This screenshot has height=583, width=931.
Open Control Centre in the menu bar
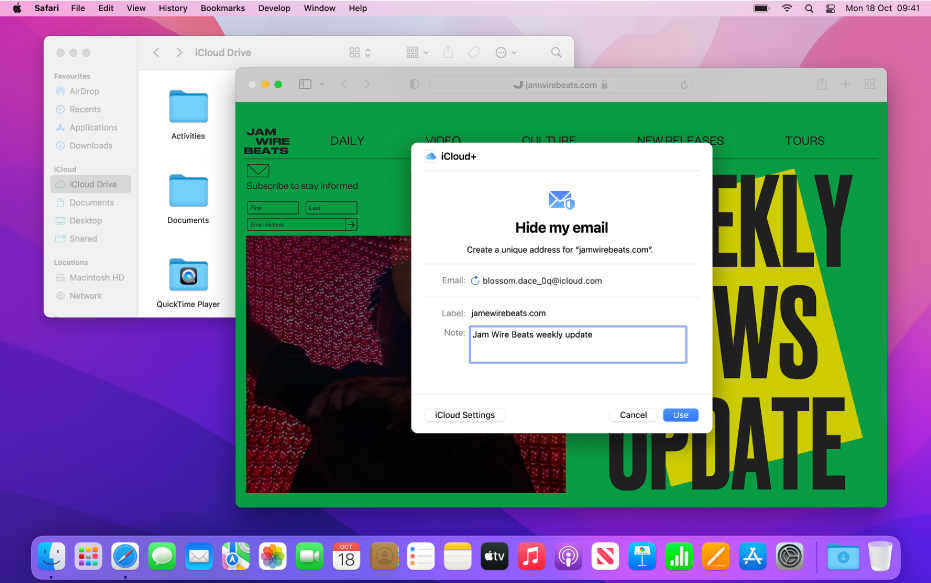[830, 8]
